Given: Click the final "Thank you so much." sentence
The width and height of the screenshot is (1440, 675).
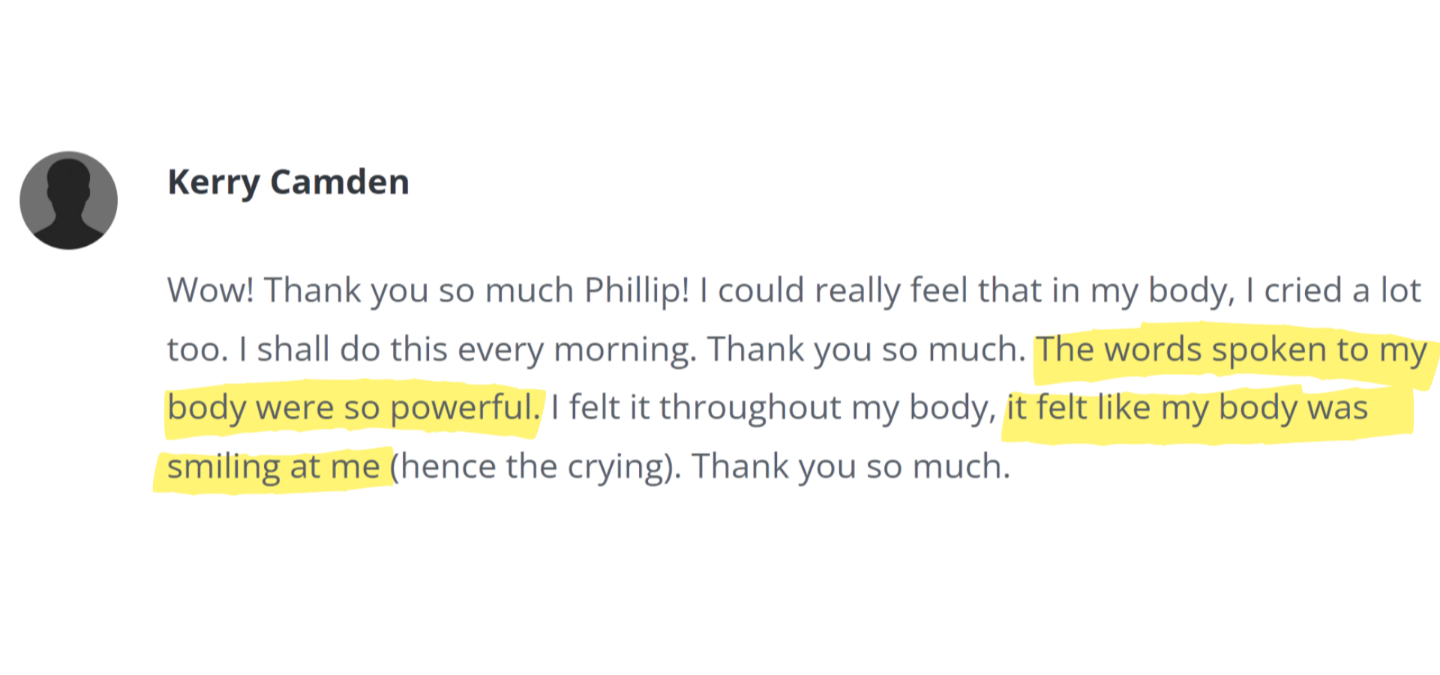Looking at the screenshot, I should click(851, 467).
